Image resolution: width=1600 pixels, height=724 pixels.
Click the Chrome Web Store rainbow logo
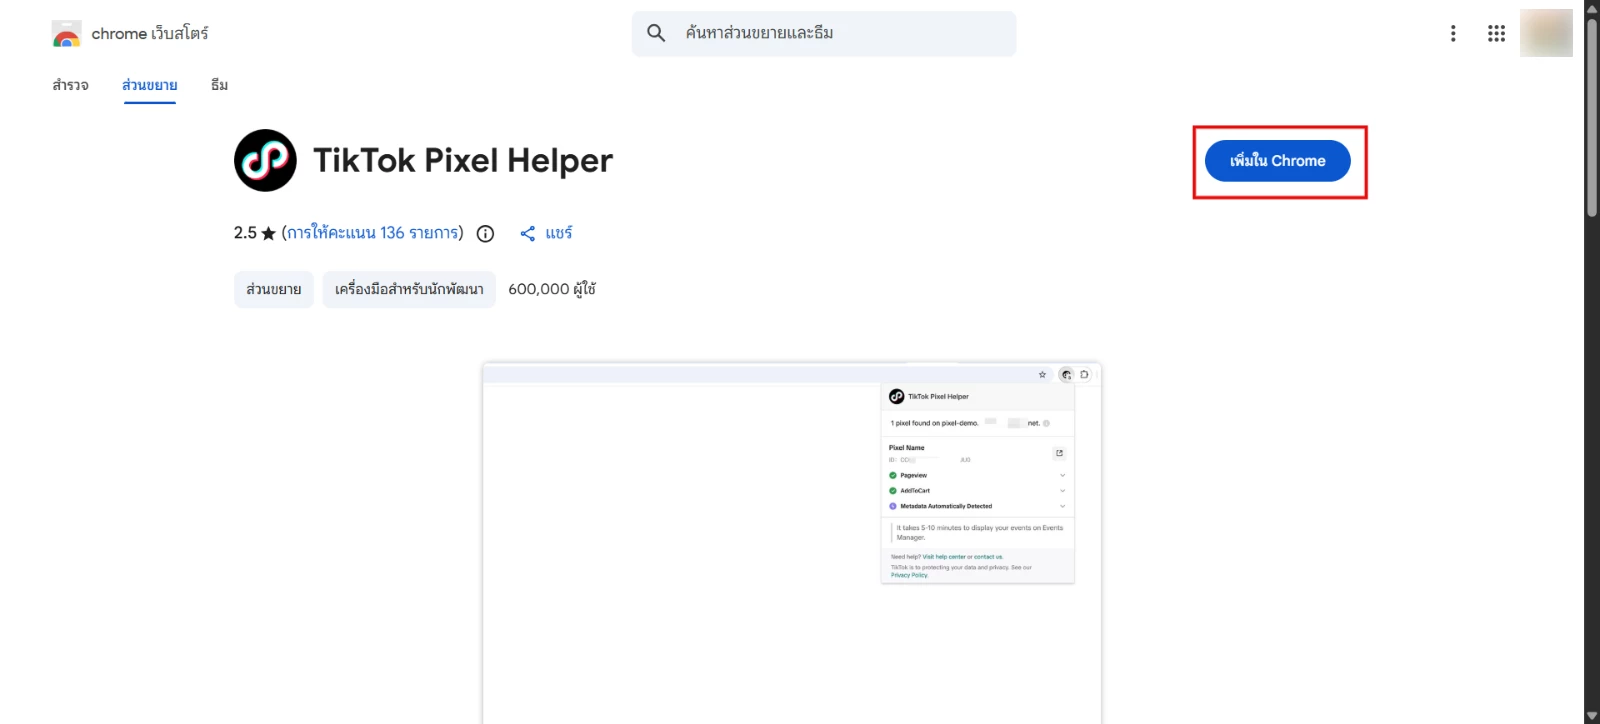(66, 34)
